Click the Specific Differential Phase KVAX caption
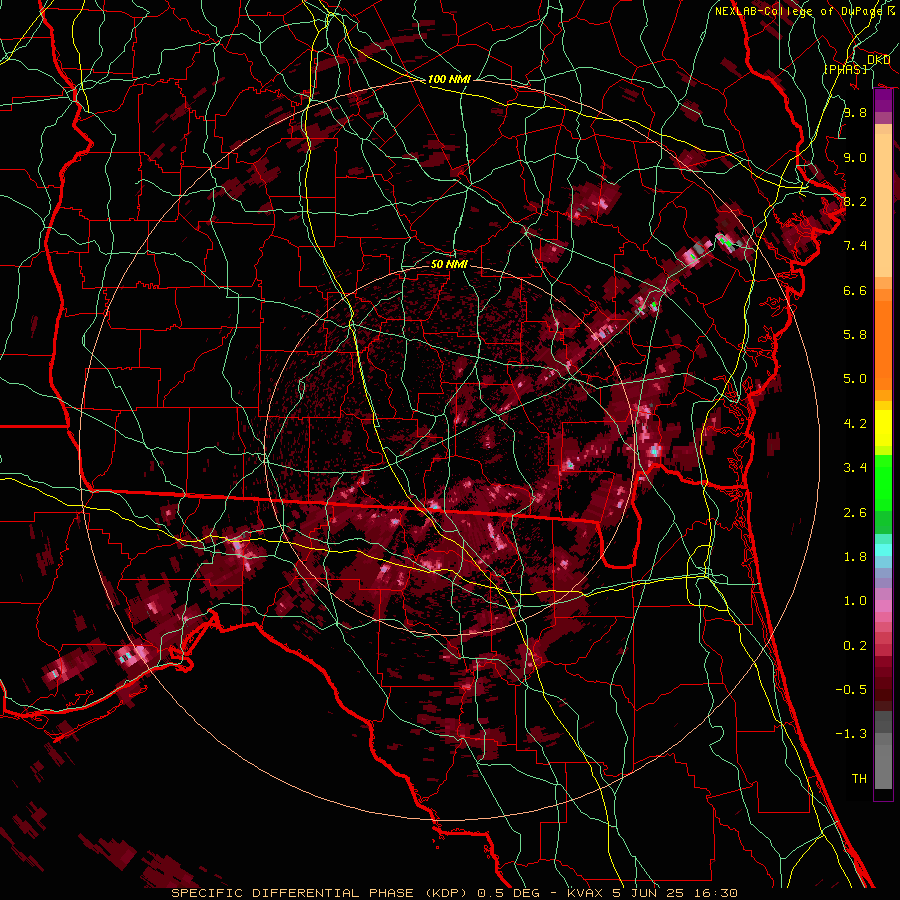900x900 pixels. click(x=454, y=893)
